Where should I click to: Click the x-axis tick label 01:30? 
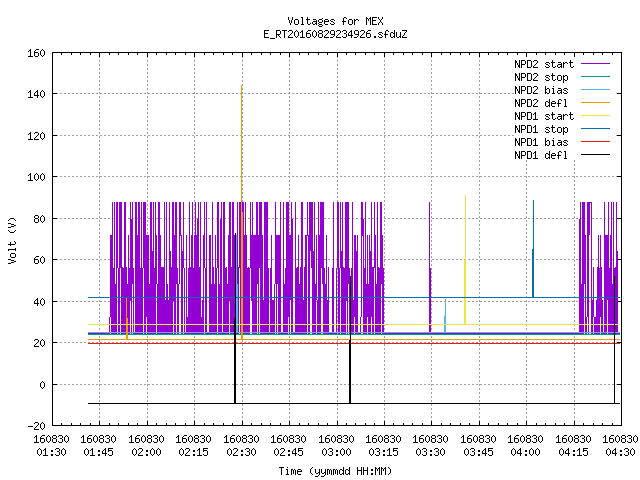[x=51, y=452]
